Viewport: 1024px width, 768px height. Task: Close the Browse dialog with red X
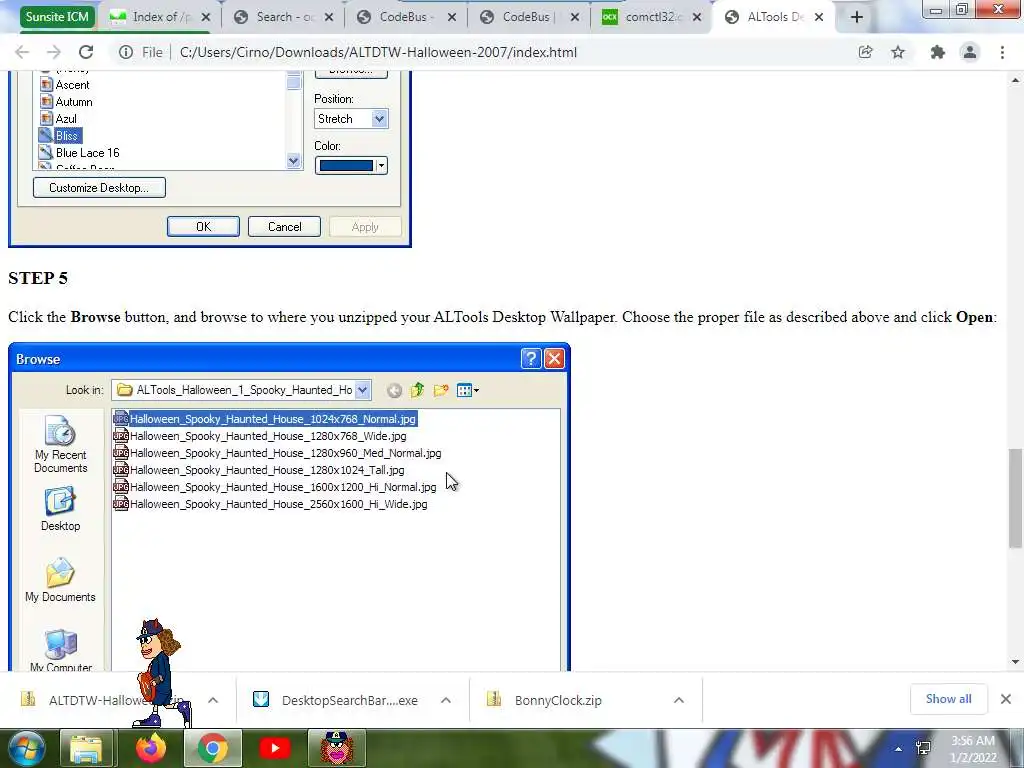click(554, 359)
